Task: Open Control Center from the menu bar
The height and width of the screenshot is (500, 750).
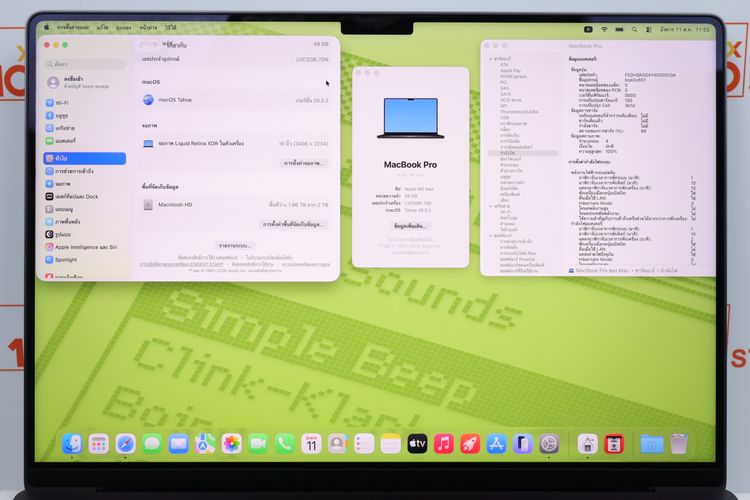Action: (x=649, y=30)
